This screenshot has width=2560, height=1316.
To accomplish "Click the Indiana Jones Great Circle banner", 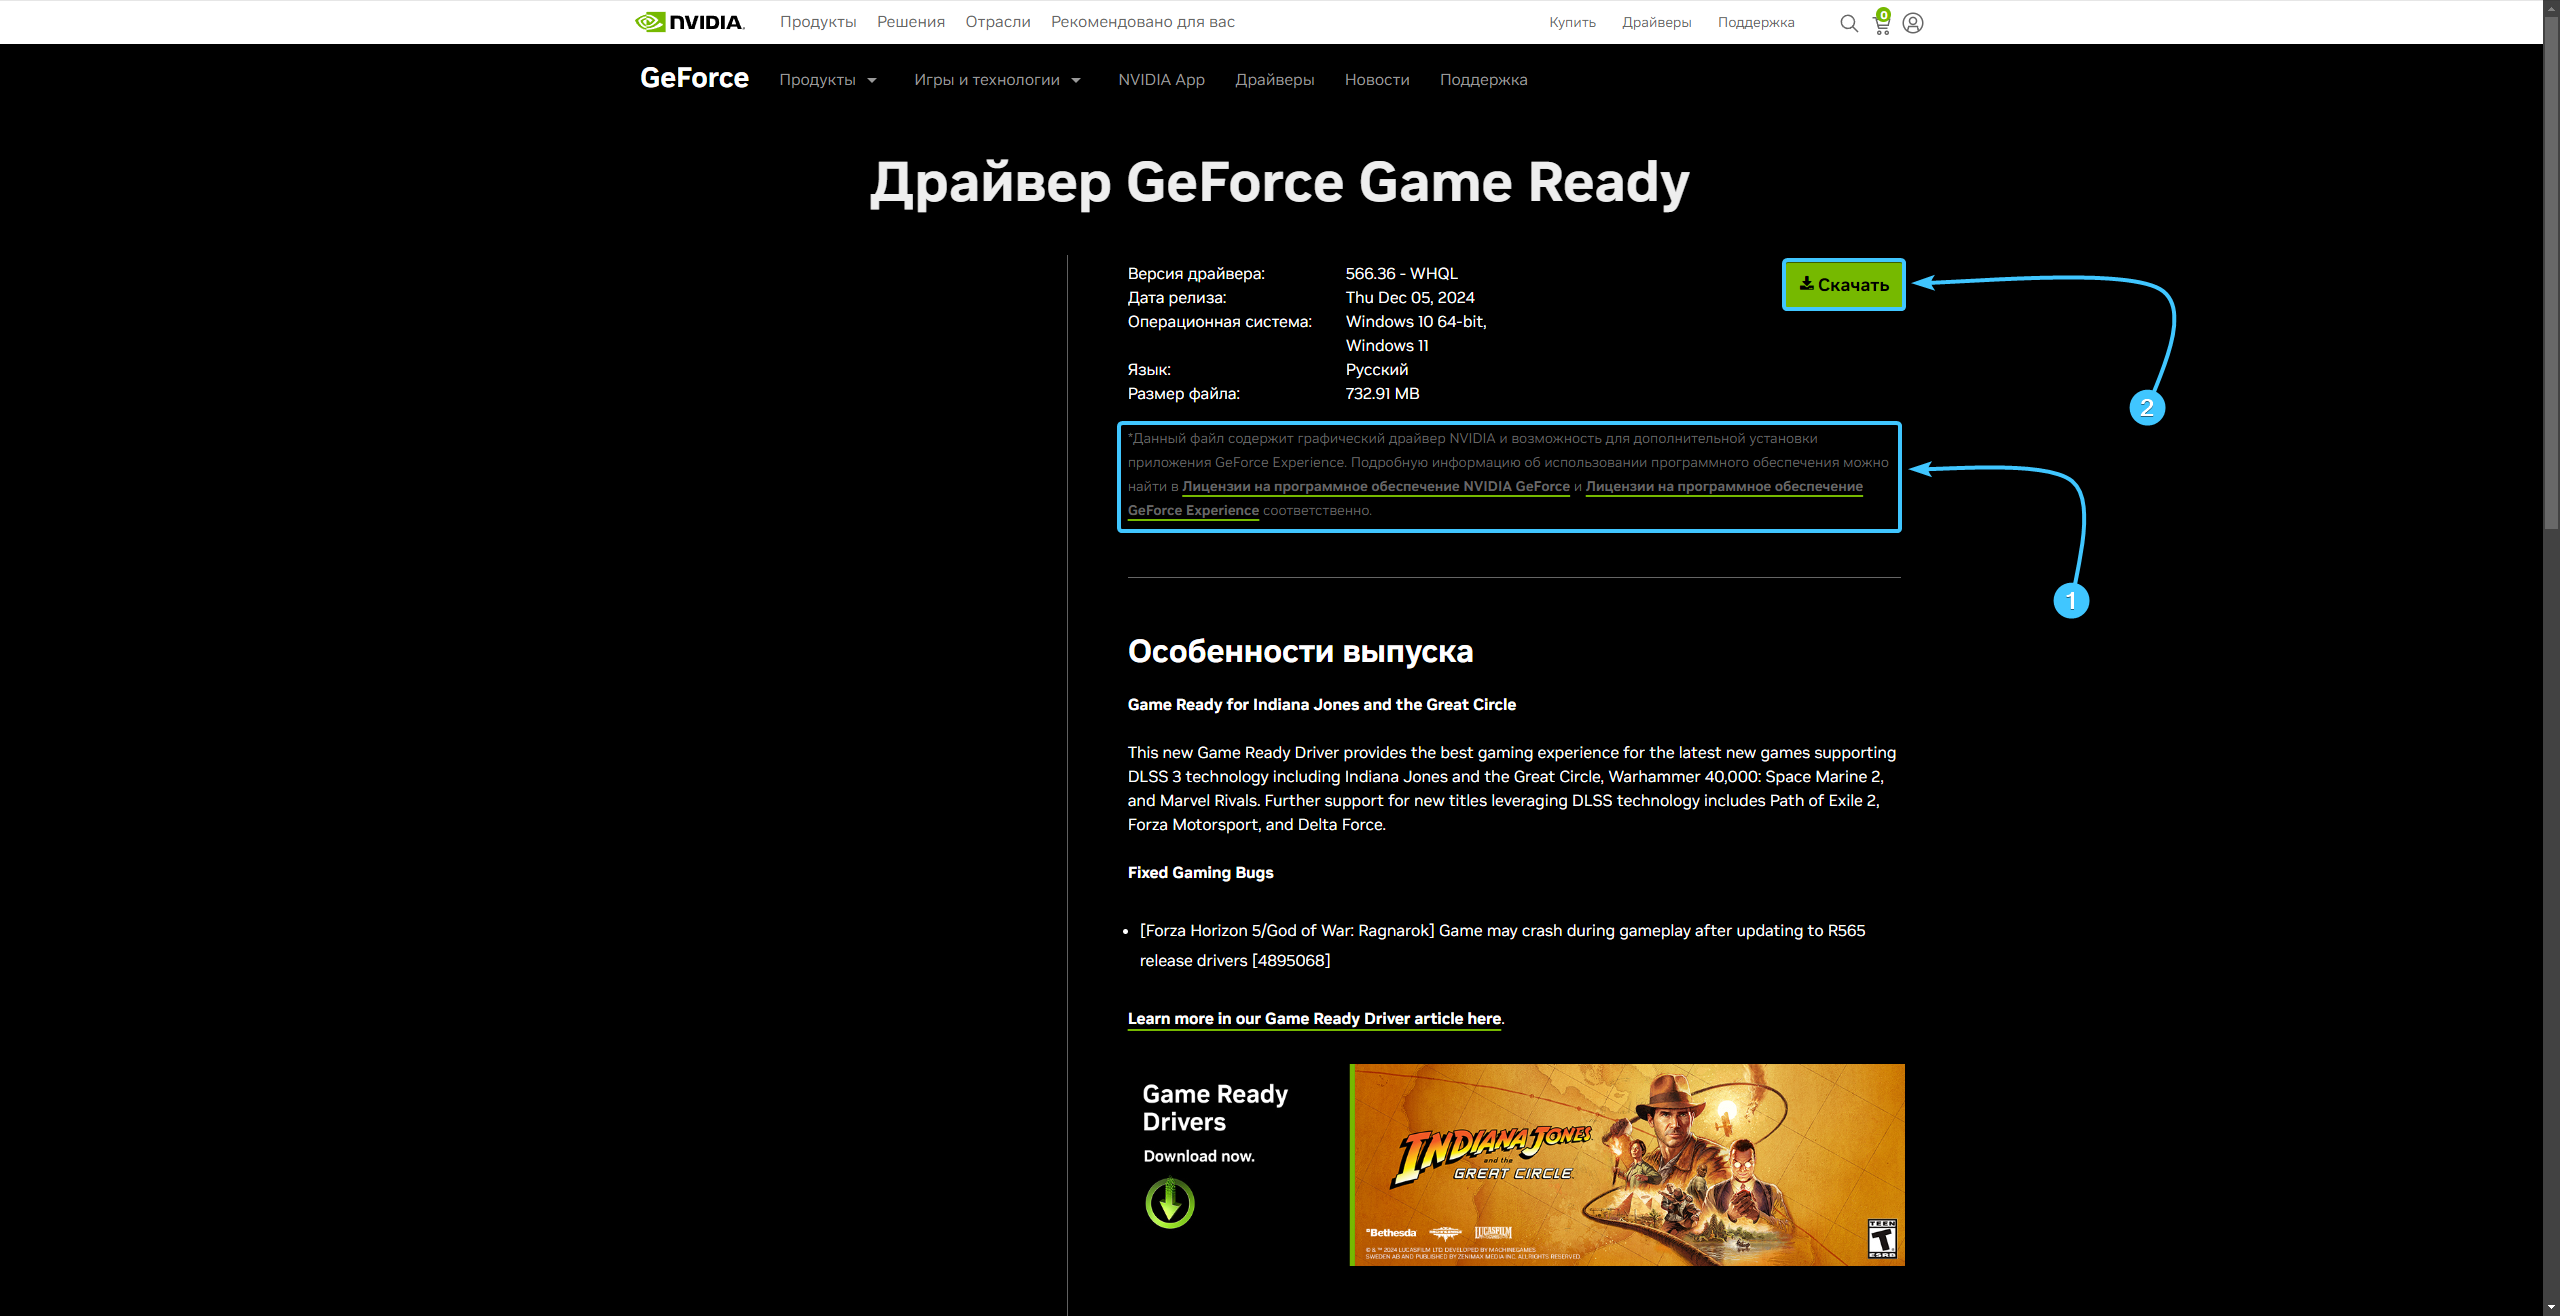I will click(x=1627, y=1165).
